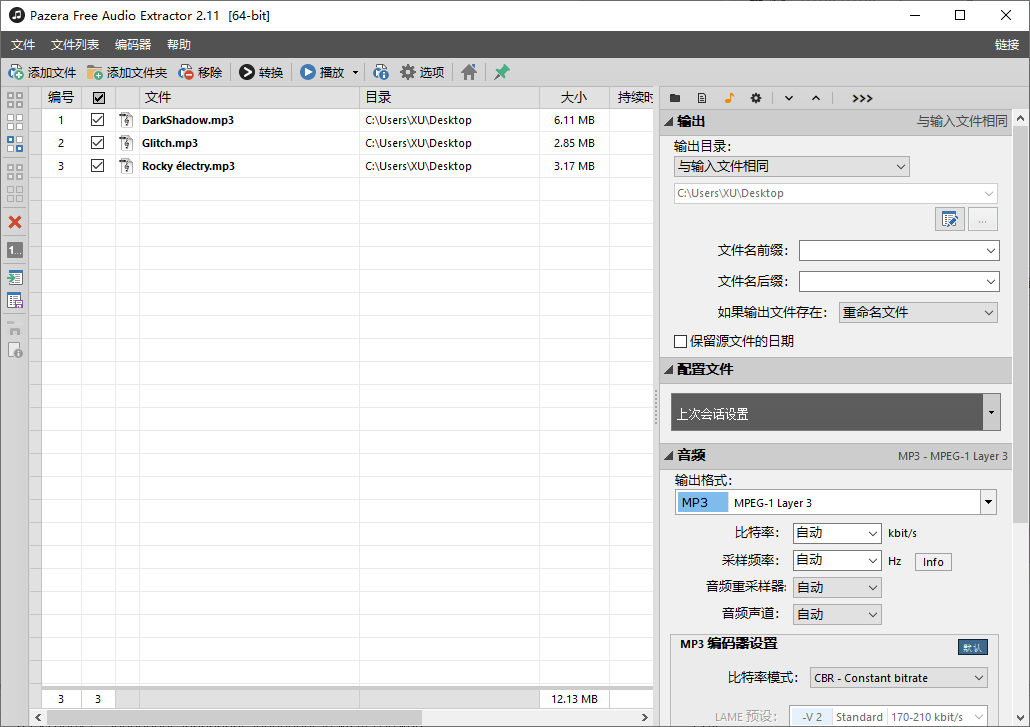Viewport: 1030px width, 727px height.
Task: Click the 添加文件夹 (Add folder) icon
Action: pos(95,72)
